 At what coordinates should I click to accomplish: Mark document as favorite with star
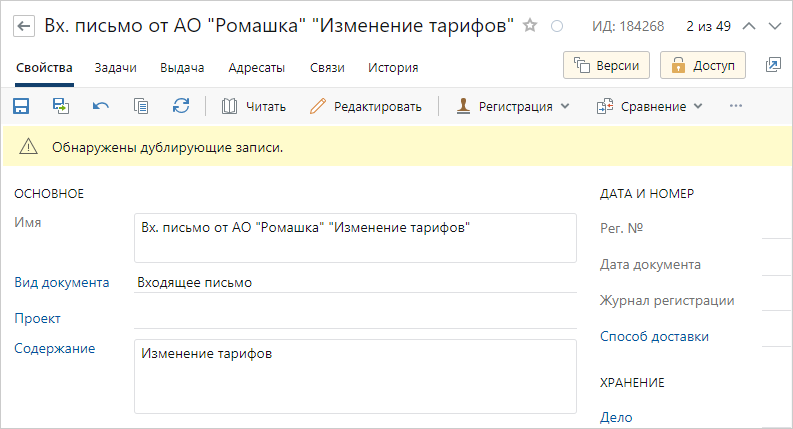531,26
